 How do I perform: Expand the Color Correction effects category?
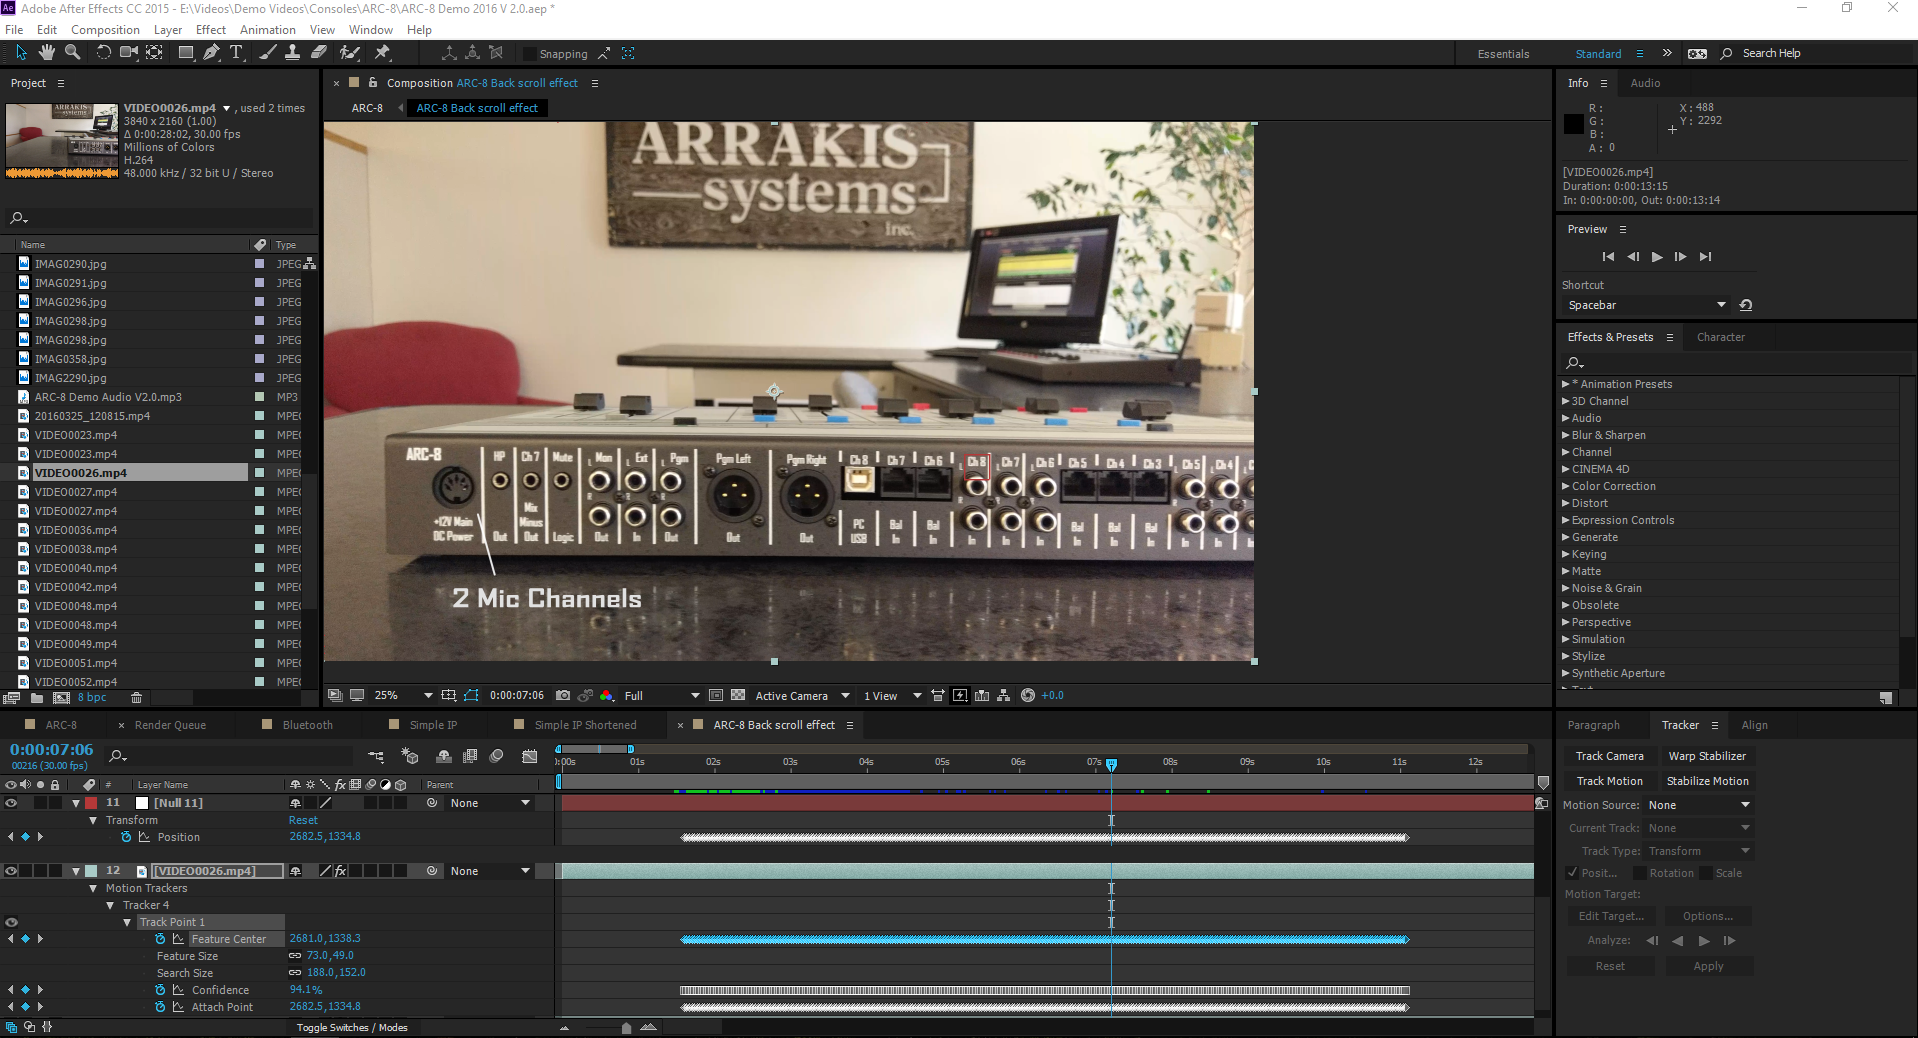1566,486
